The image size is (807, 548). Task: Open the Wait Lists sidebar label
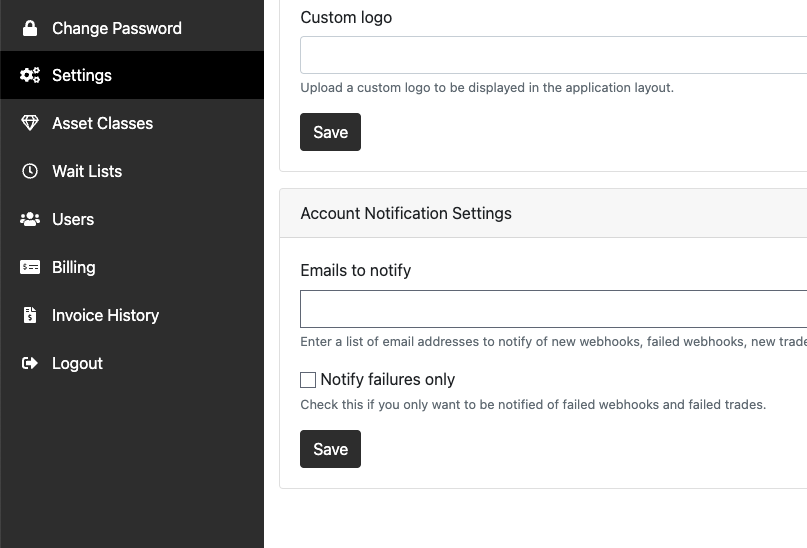coord(87,172)
